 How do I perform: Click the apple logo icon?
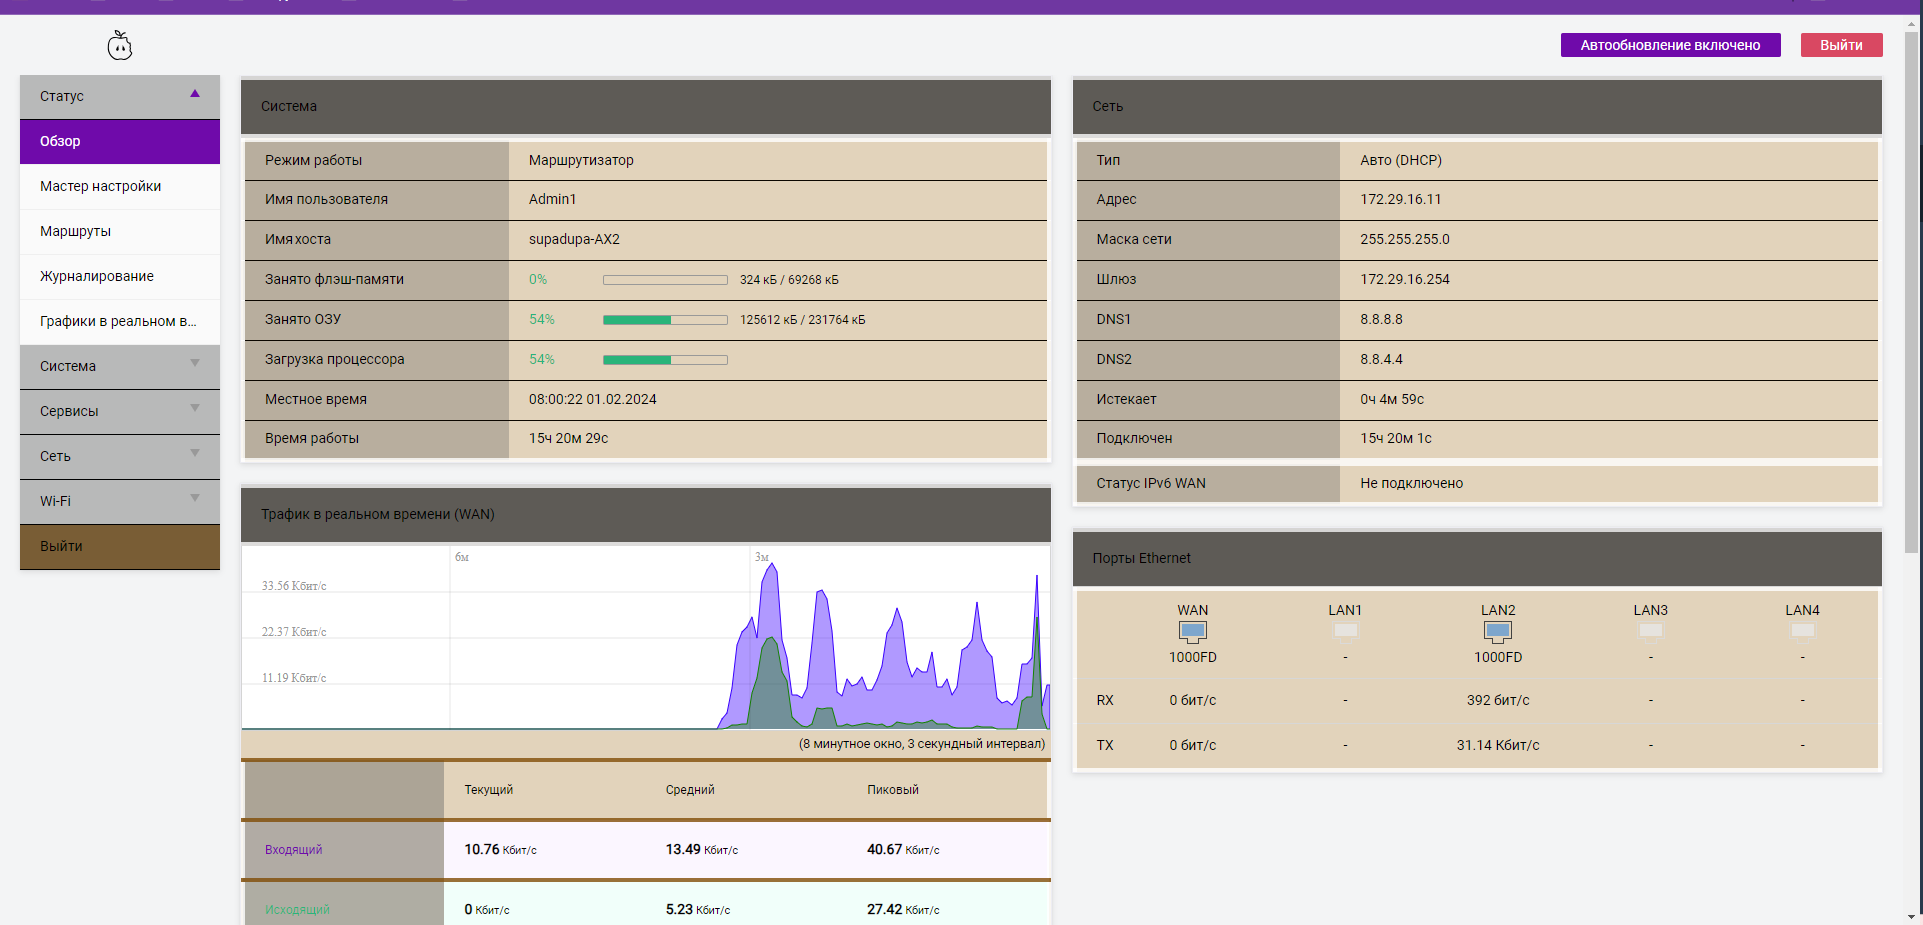point(120,45)
